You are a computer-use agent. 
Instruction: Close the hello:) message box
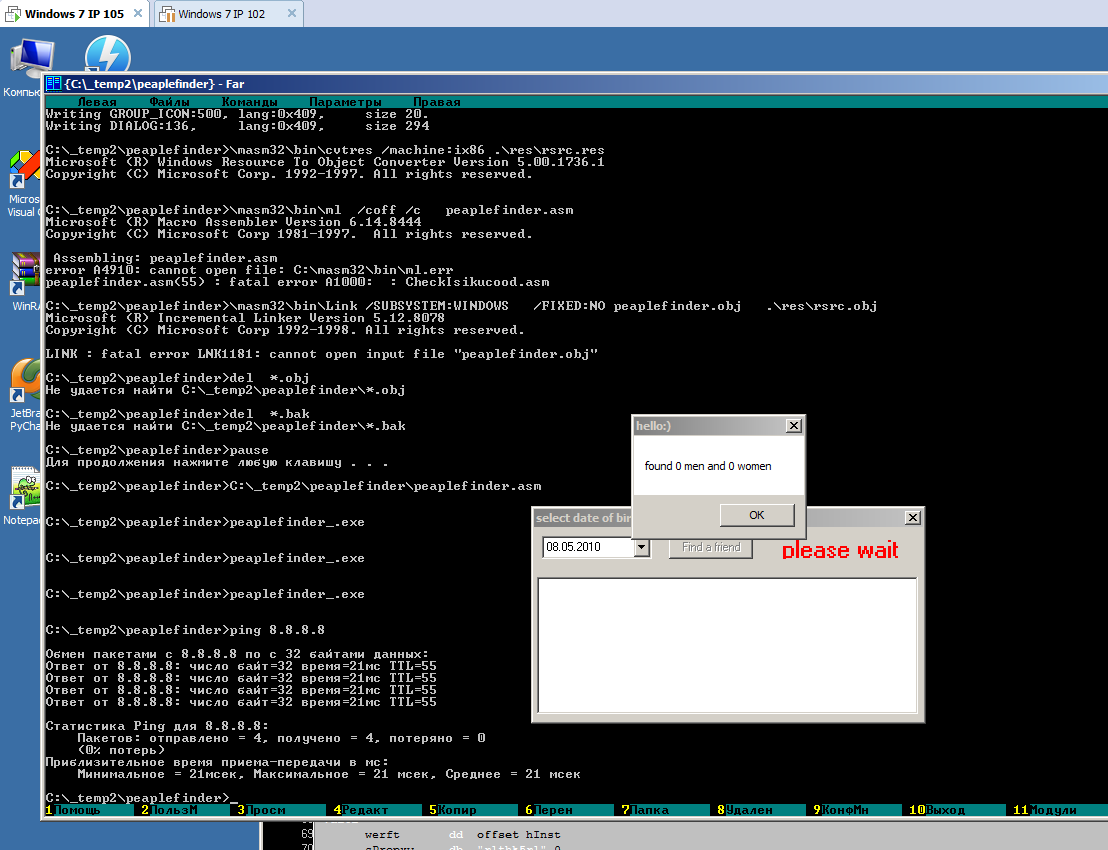pos(794,426)
